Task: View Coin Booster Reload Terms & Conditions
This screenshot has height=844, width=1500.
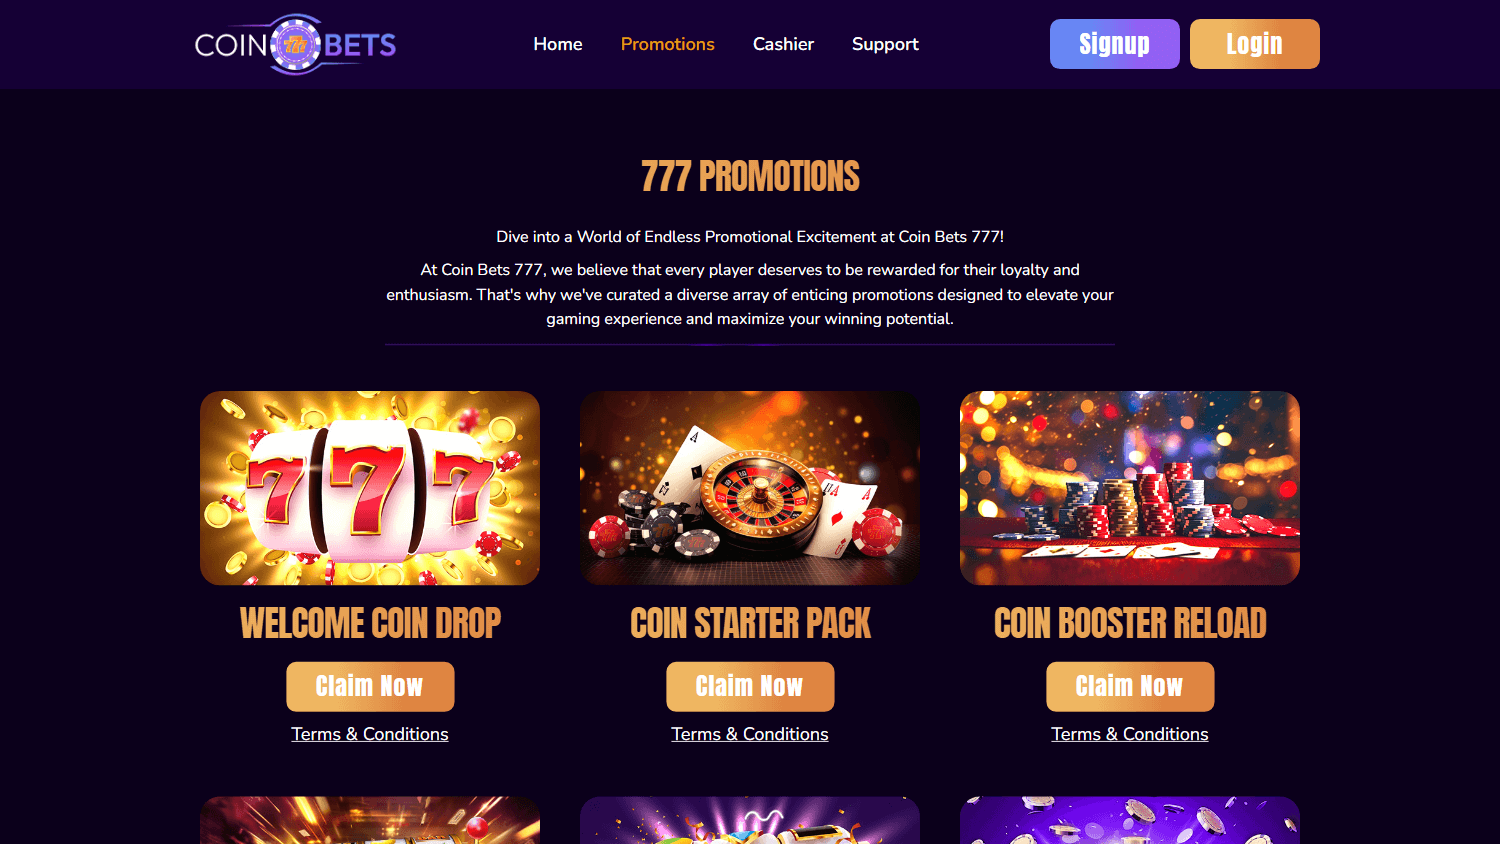Action: (x=1130, y=734)
